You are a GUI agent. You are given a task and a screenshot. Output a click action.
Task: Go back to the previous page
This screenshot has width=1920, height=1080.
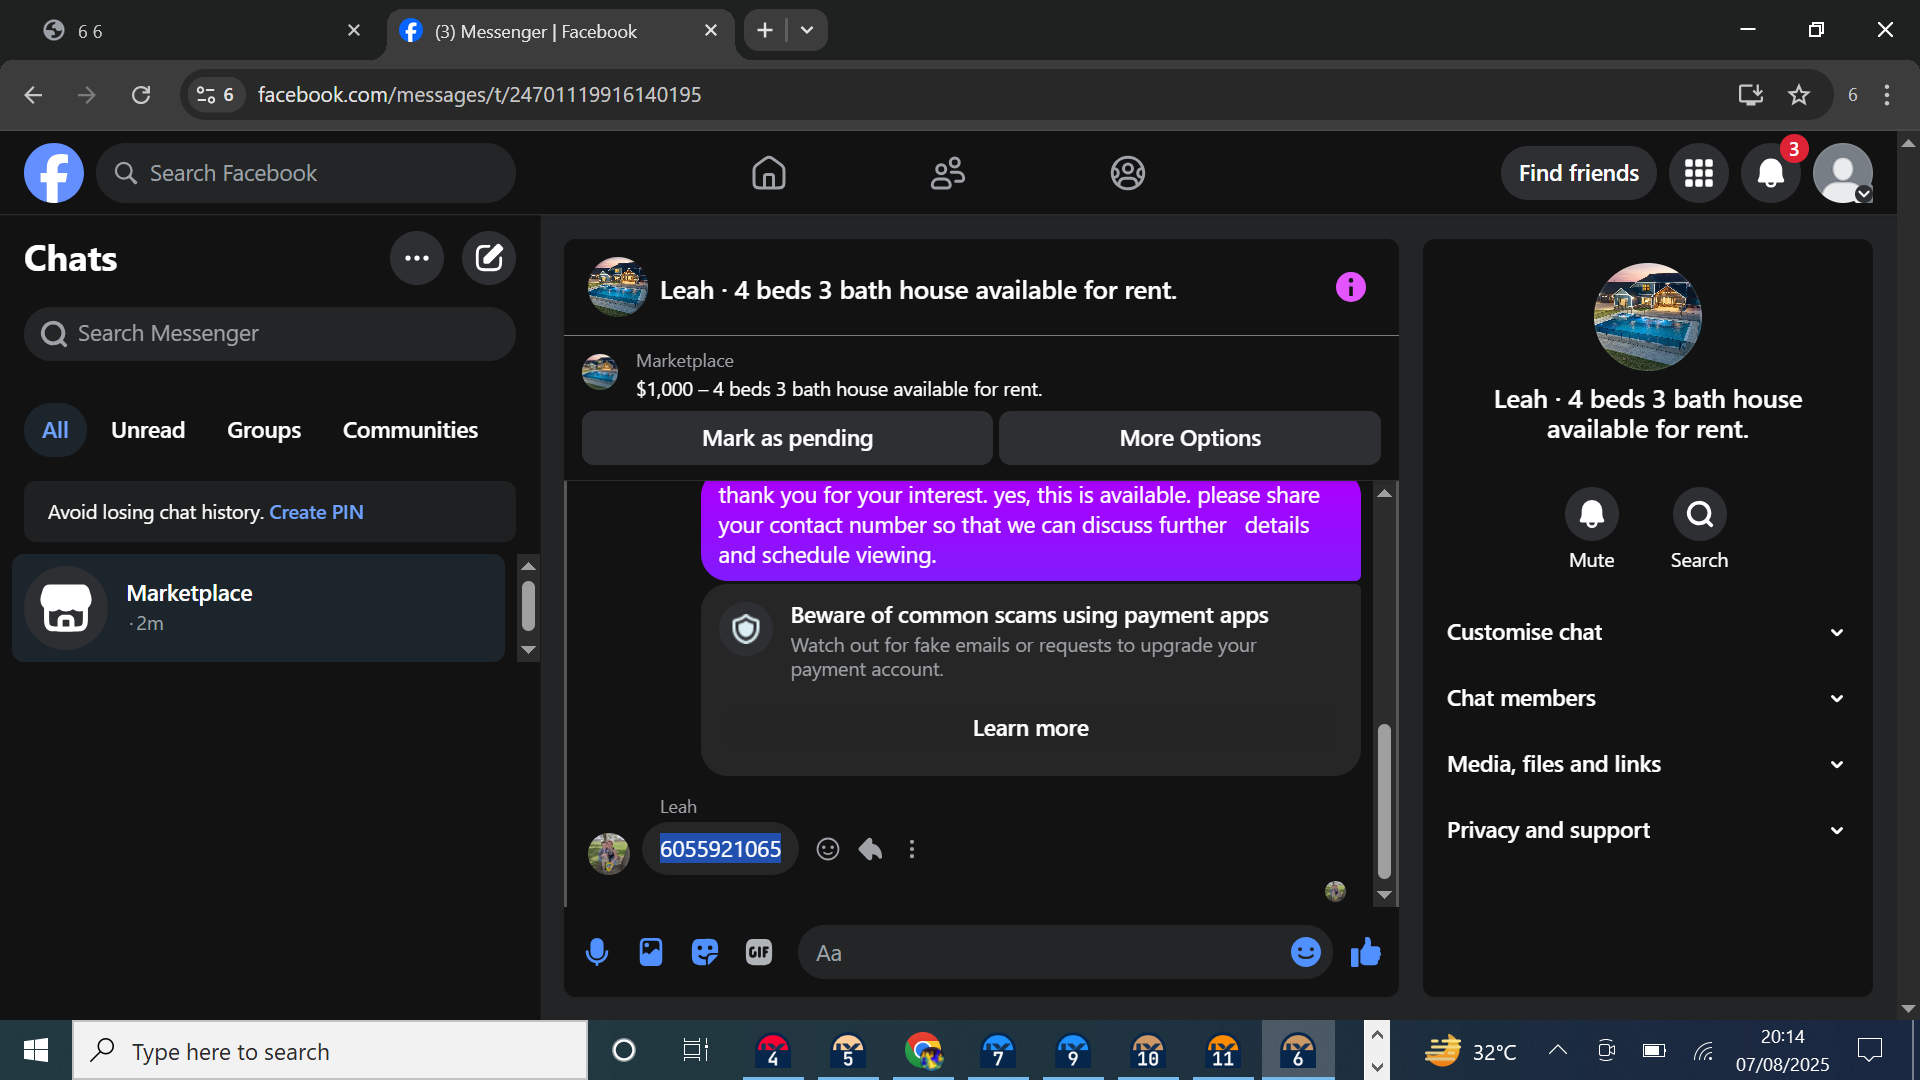pos(33,95)
